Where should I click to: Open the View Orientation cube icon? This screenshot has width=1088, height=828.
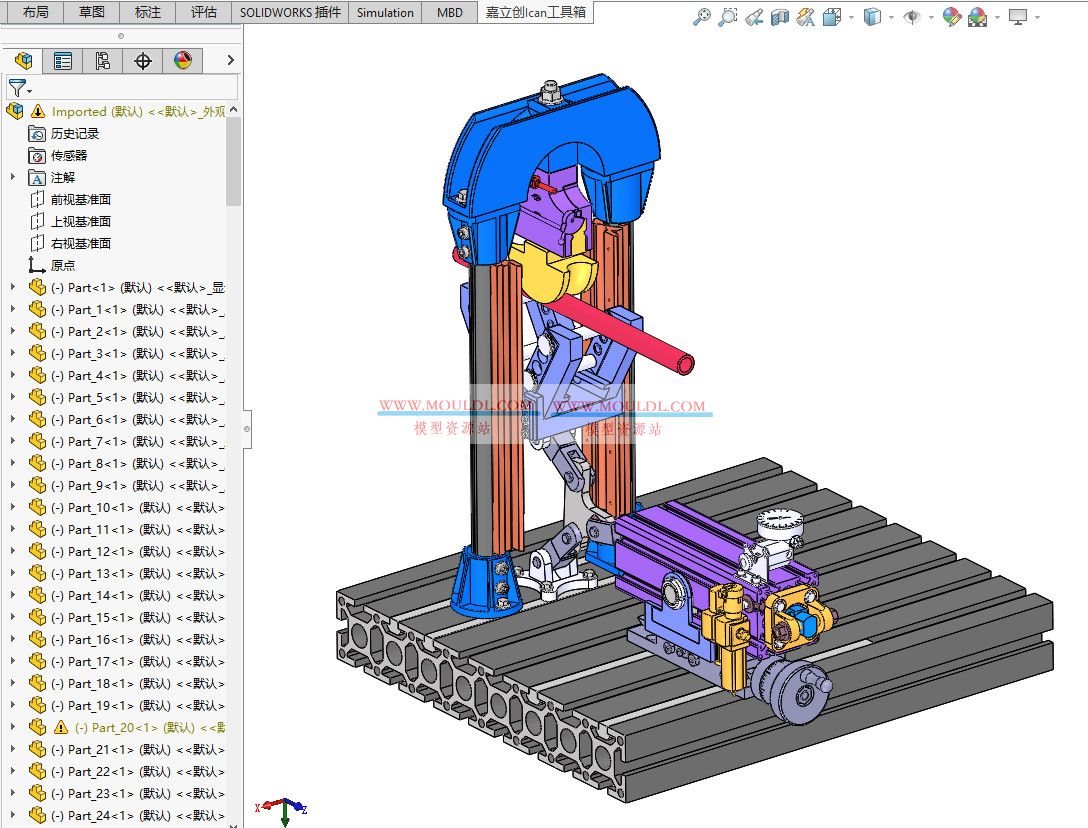pyautogui.click(x=833, y=16)
